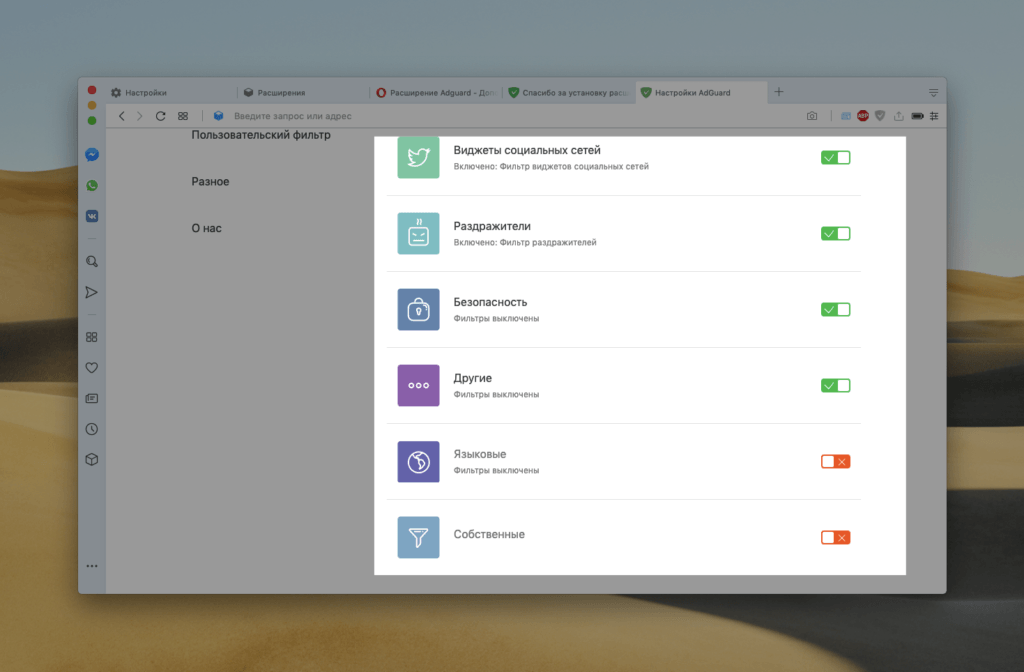Screen dimensions: 1024x672
Task: Open Speed Dial grid icon in sidebar
Action: click(x=92, y=337)
